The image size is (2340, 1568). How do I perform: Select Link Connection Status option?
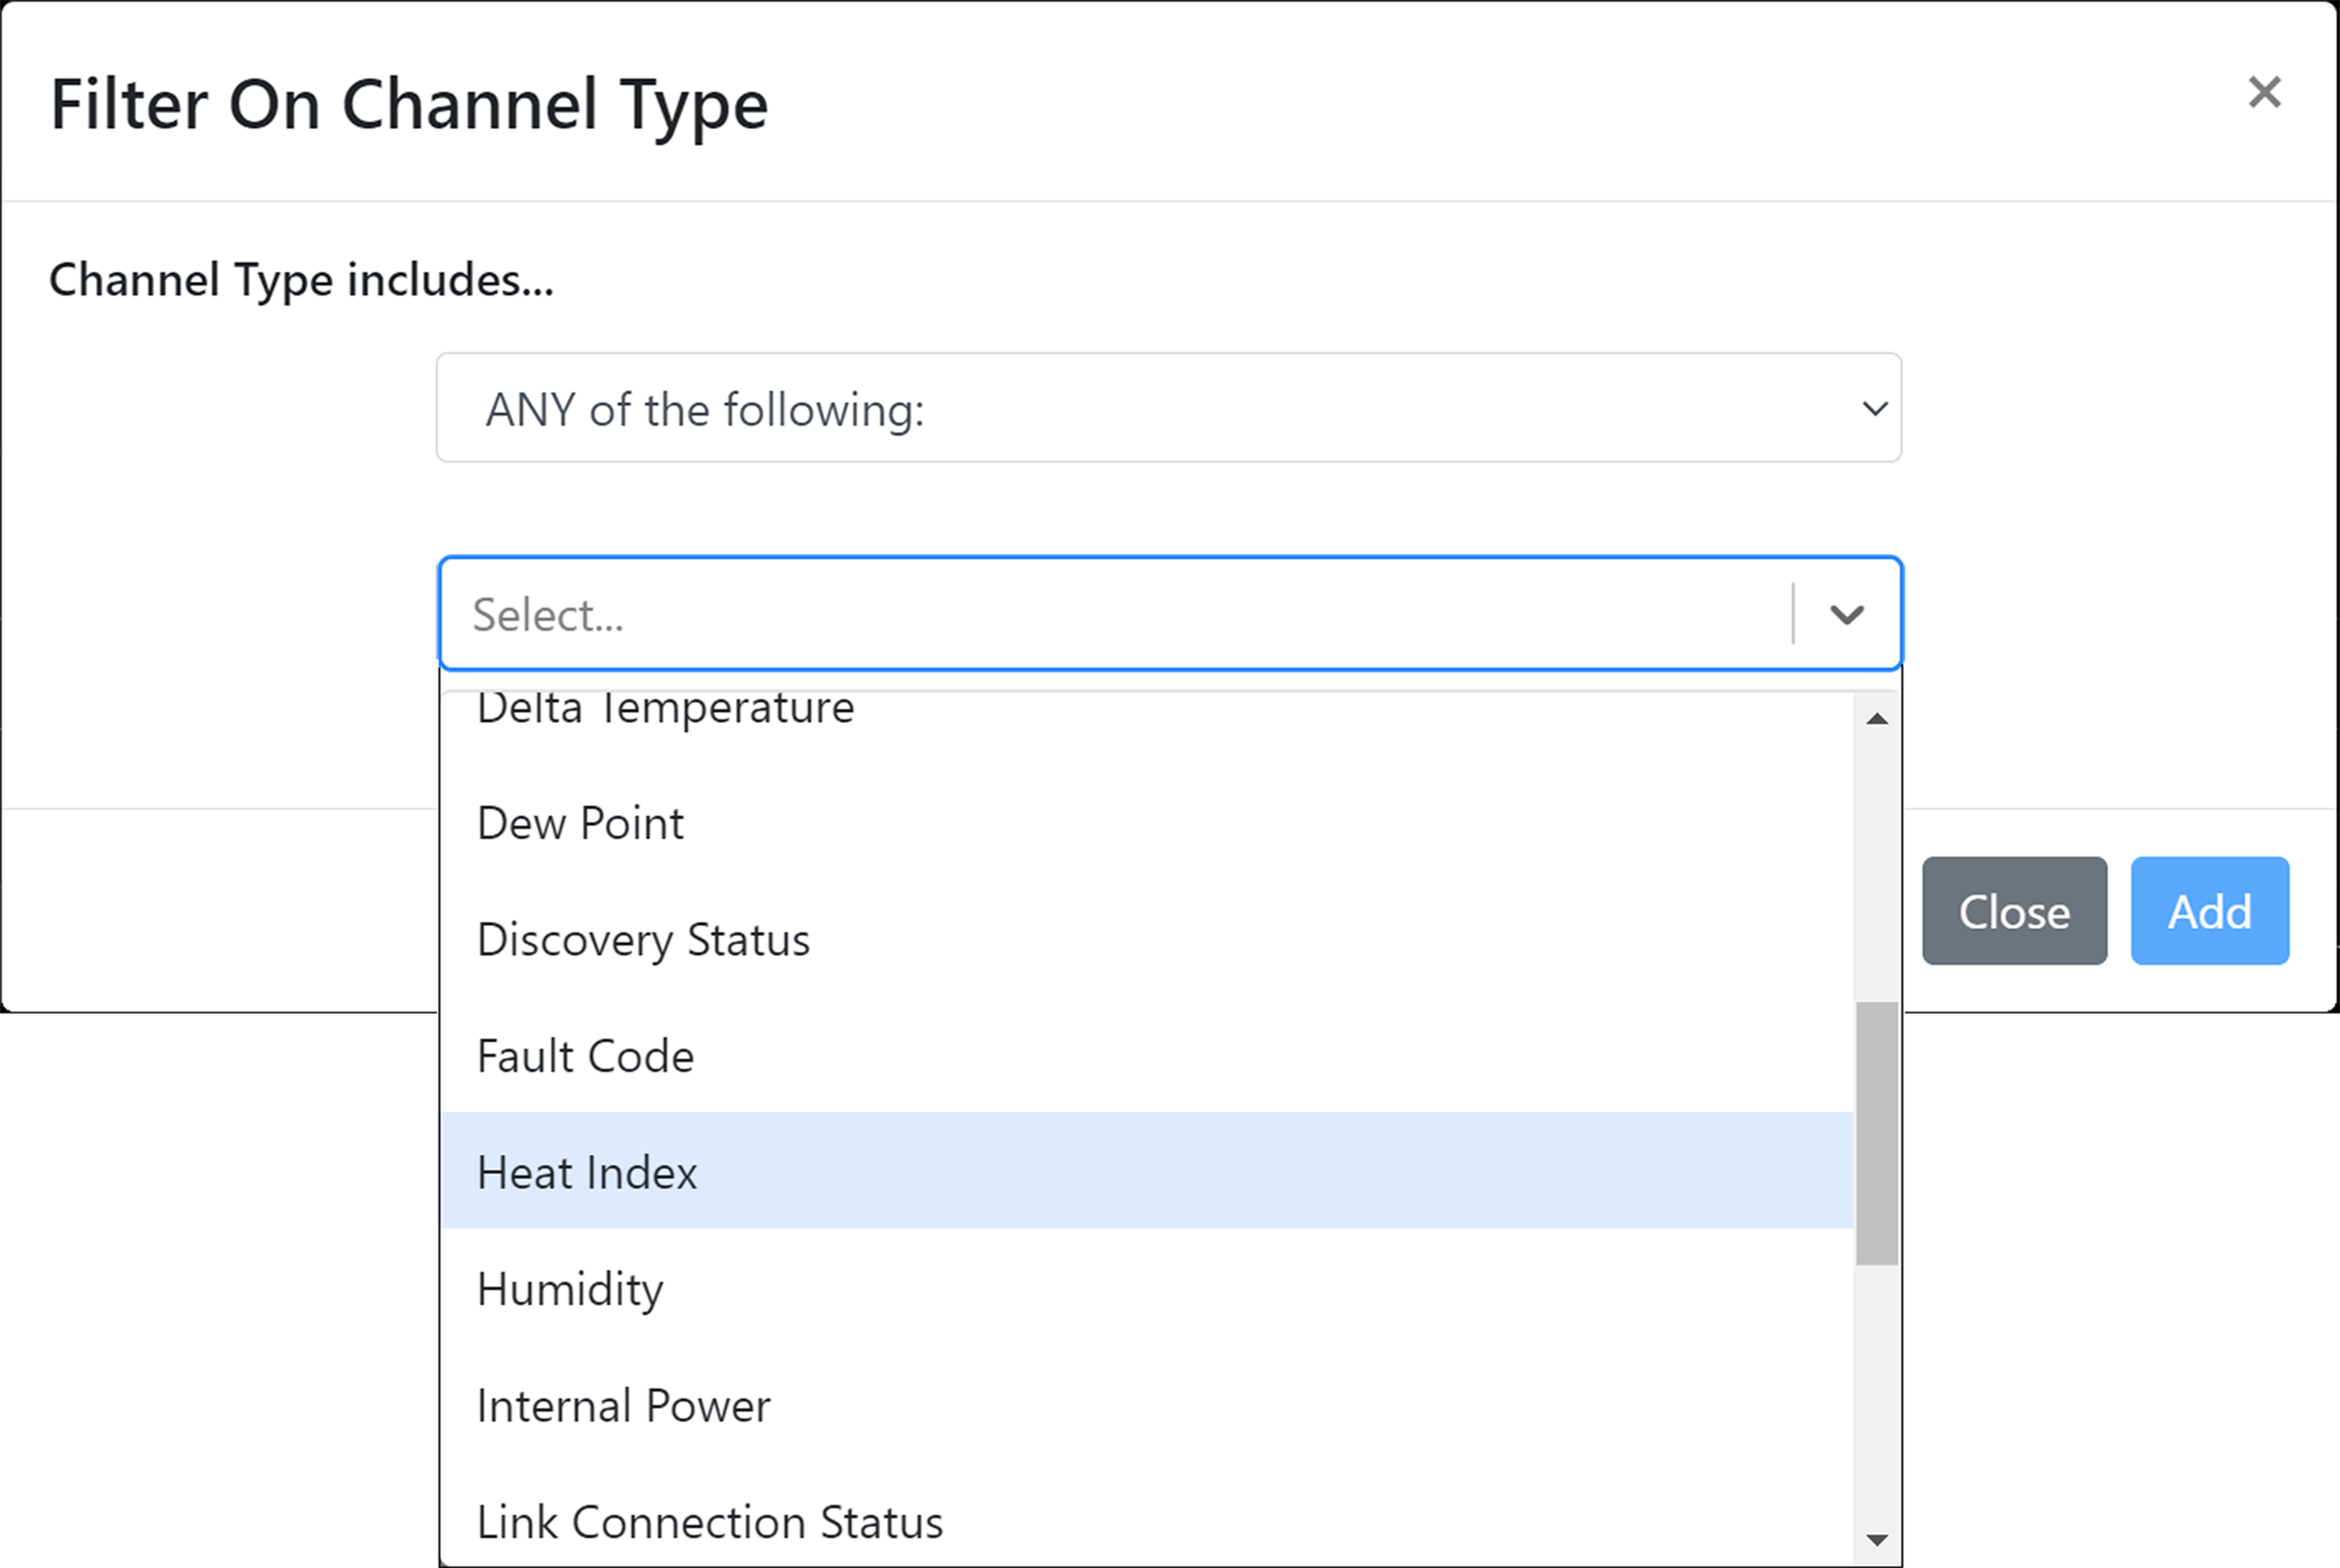tap(709, 1522)
